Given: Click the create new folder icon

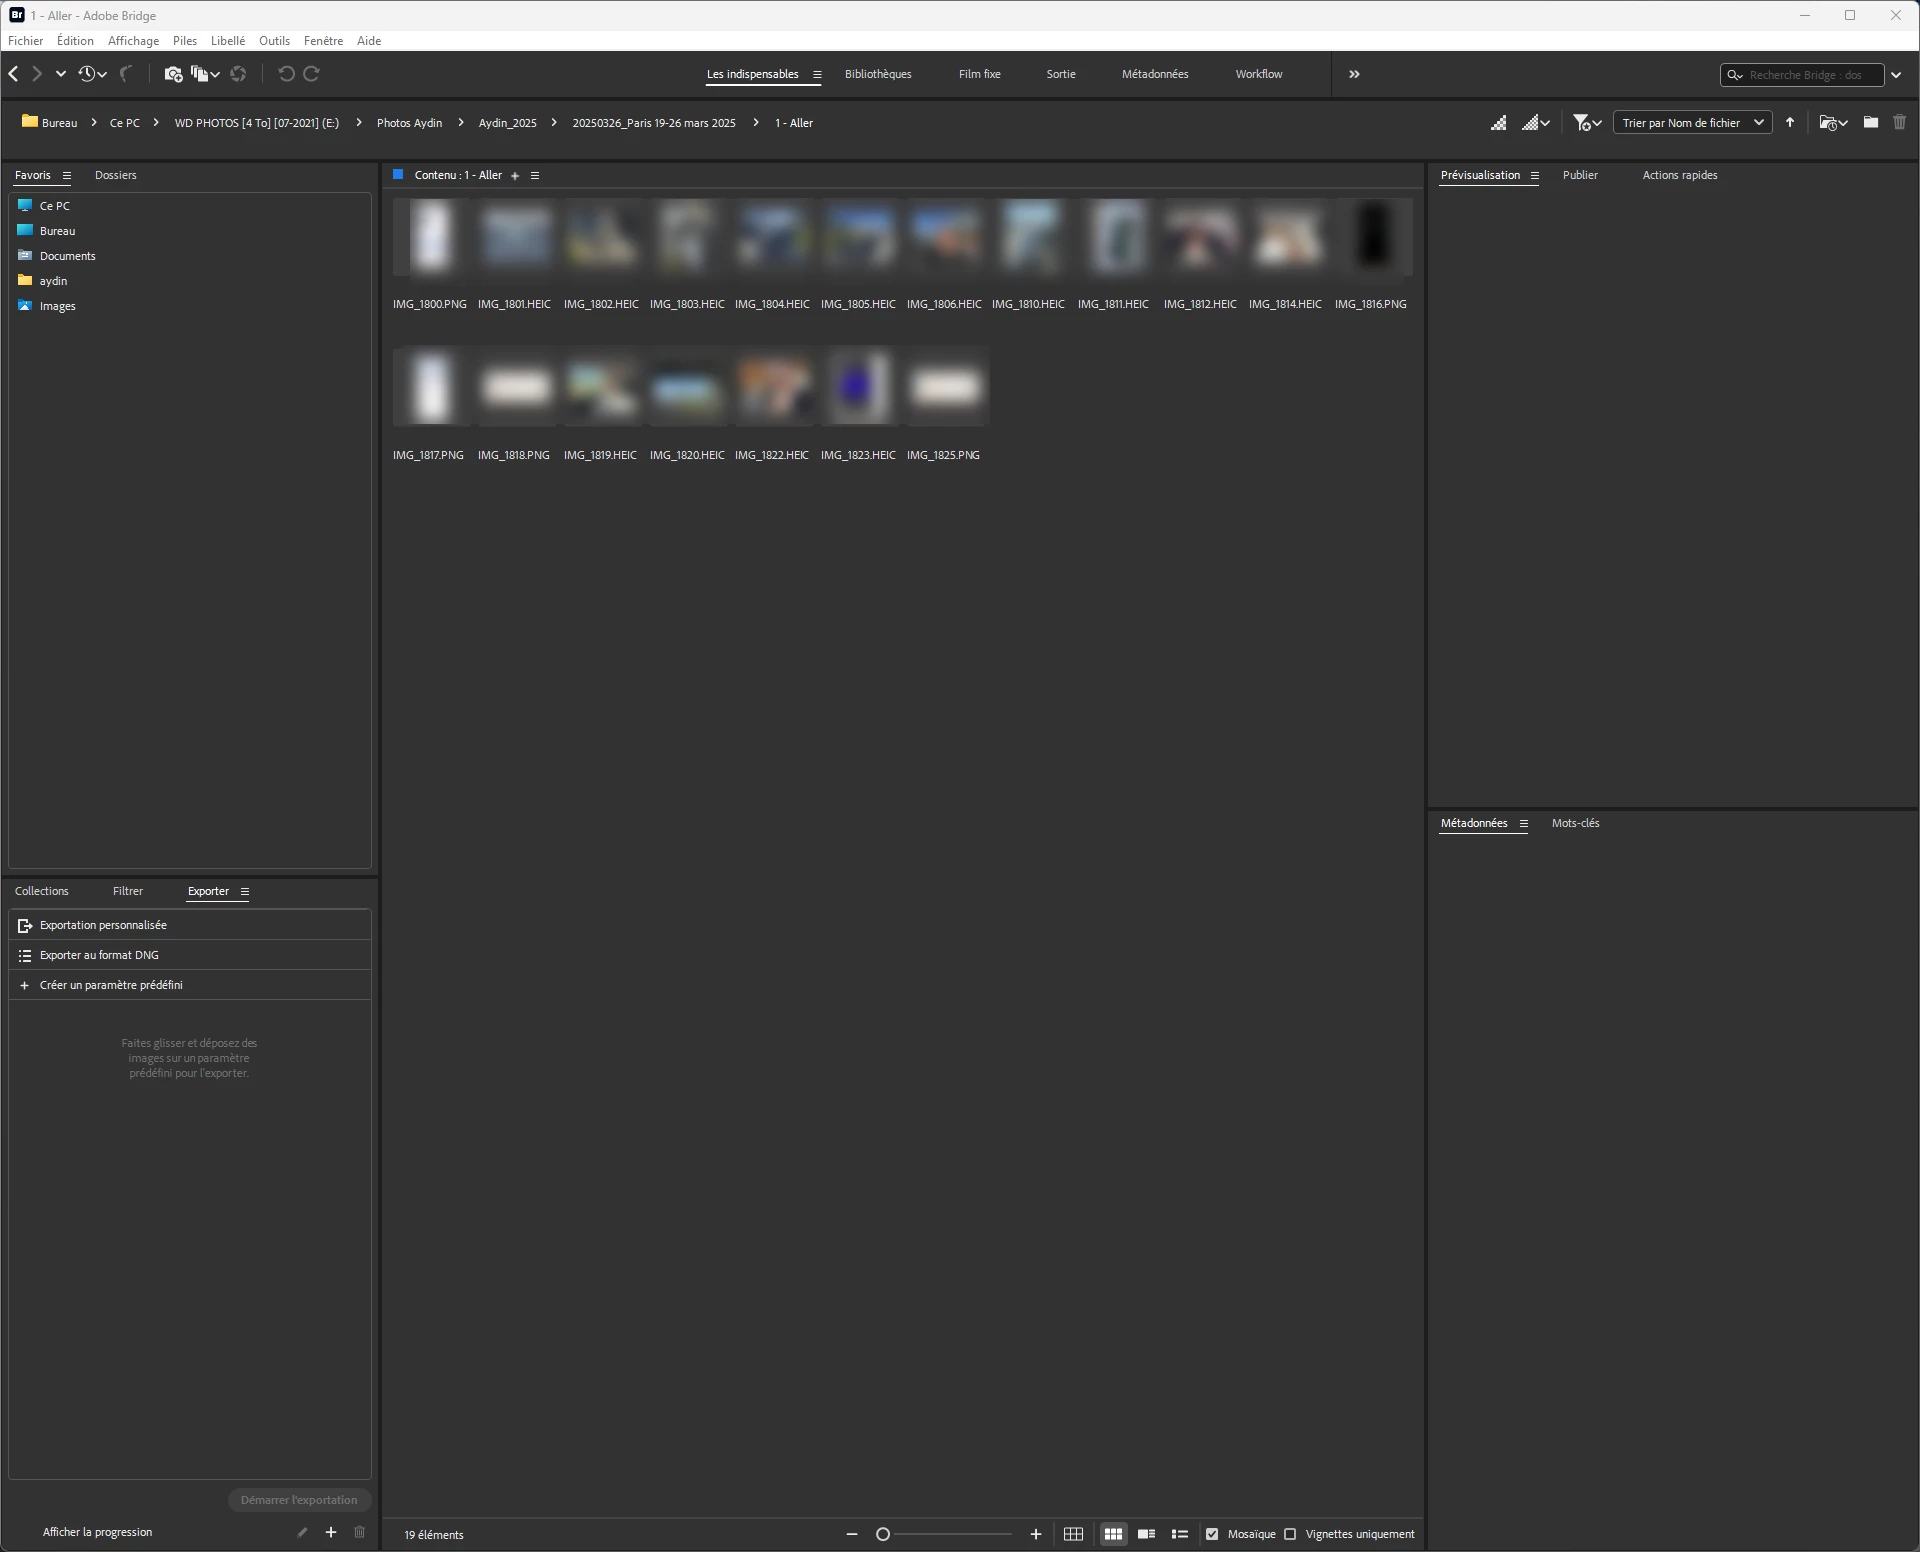Looking at the screenshot, I should pyautogui.click(x=1870, y=123).
